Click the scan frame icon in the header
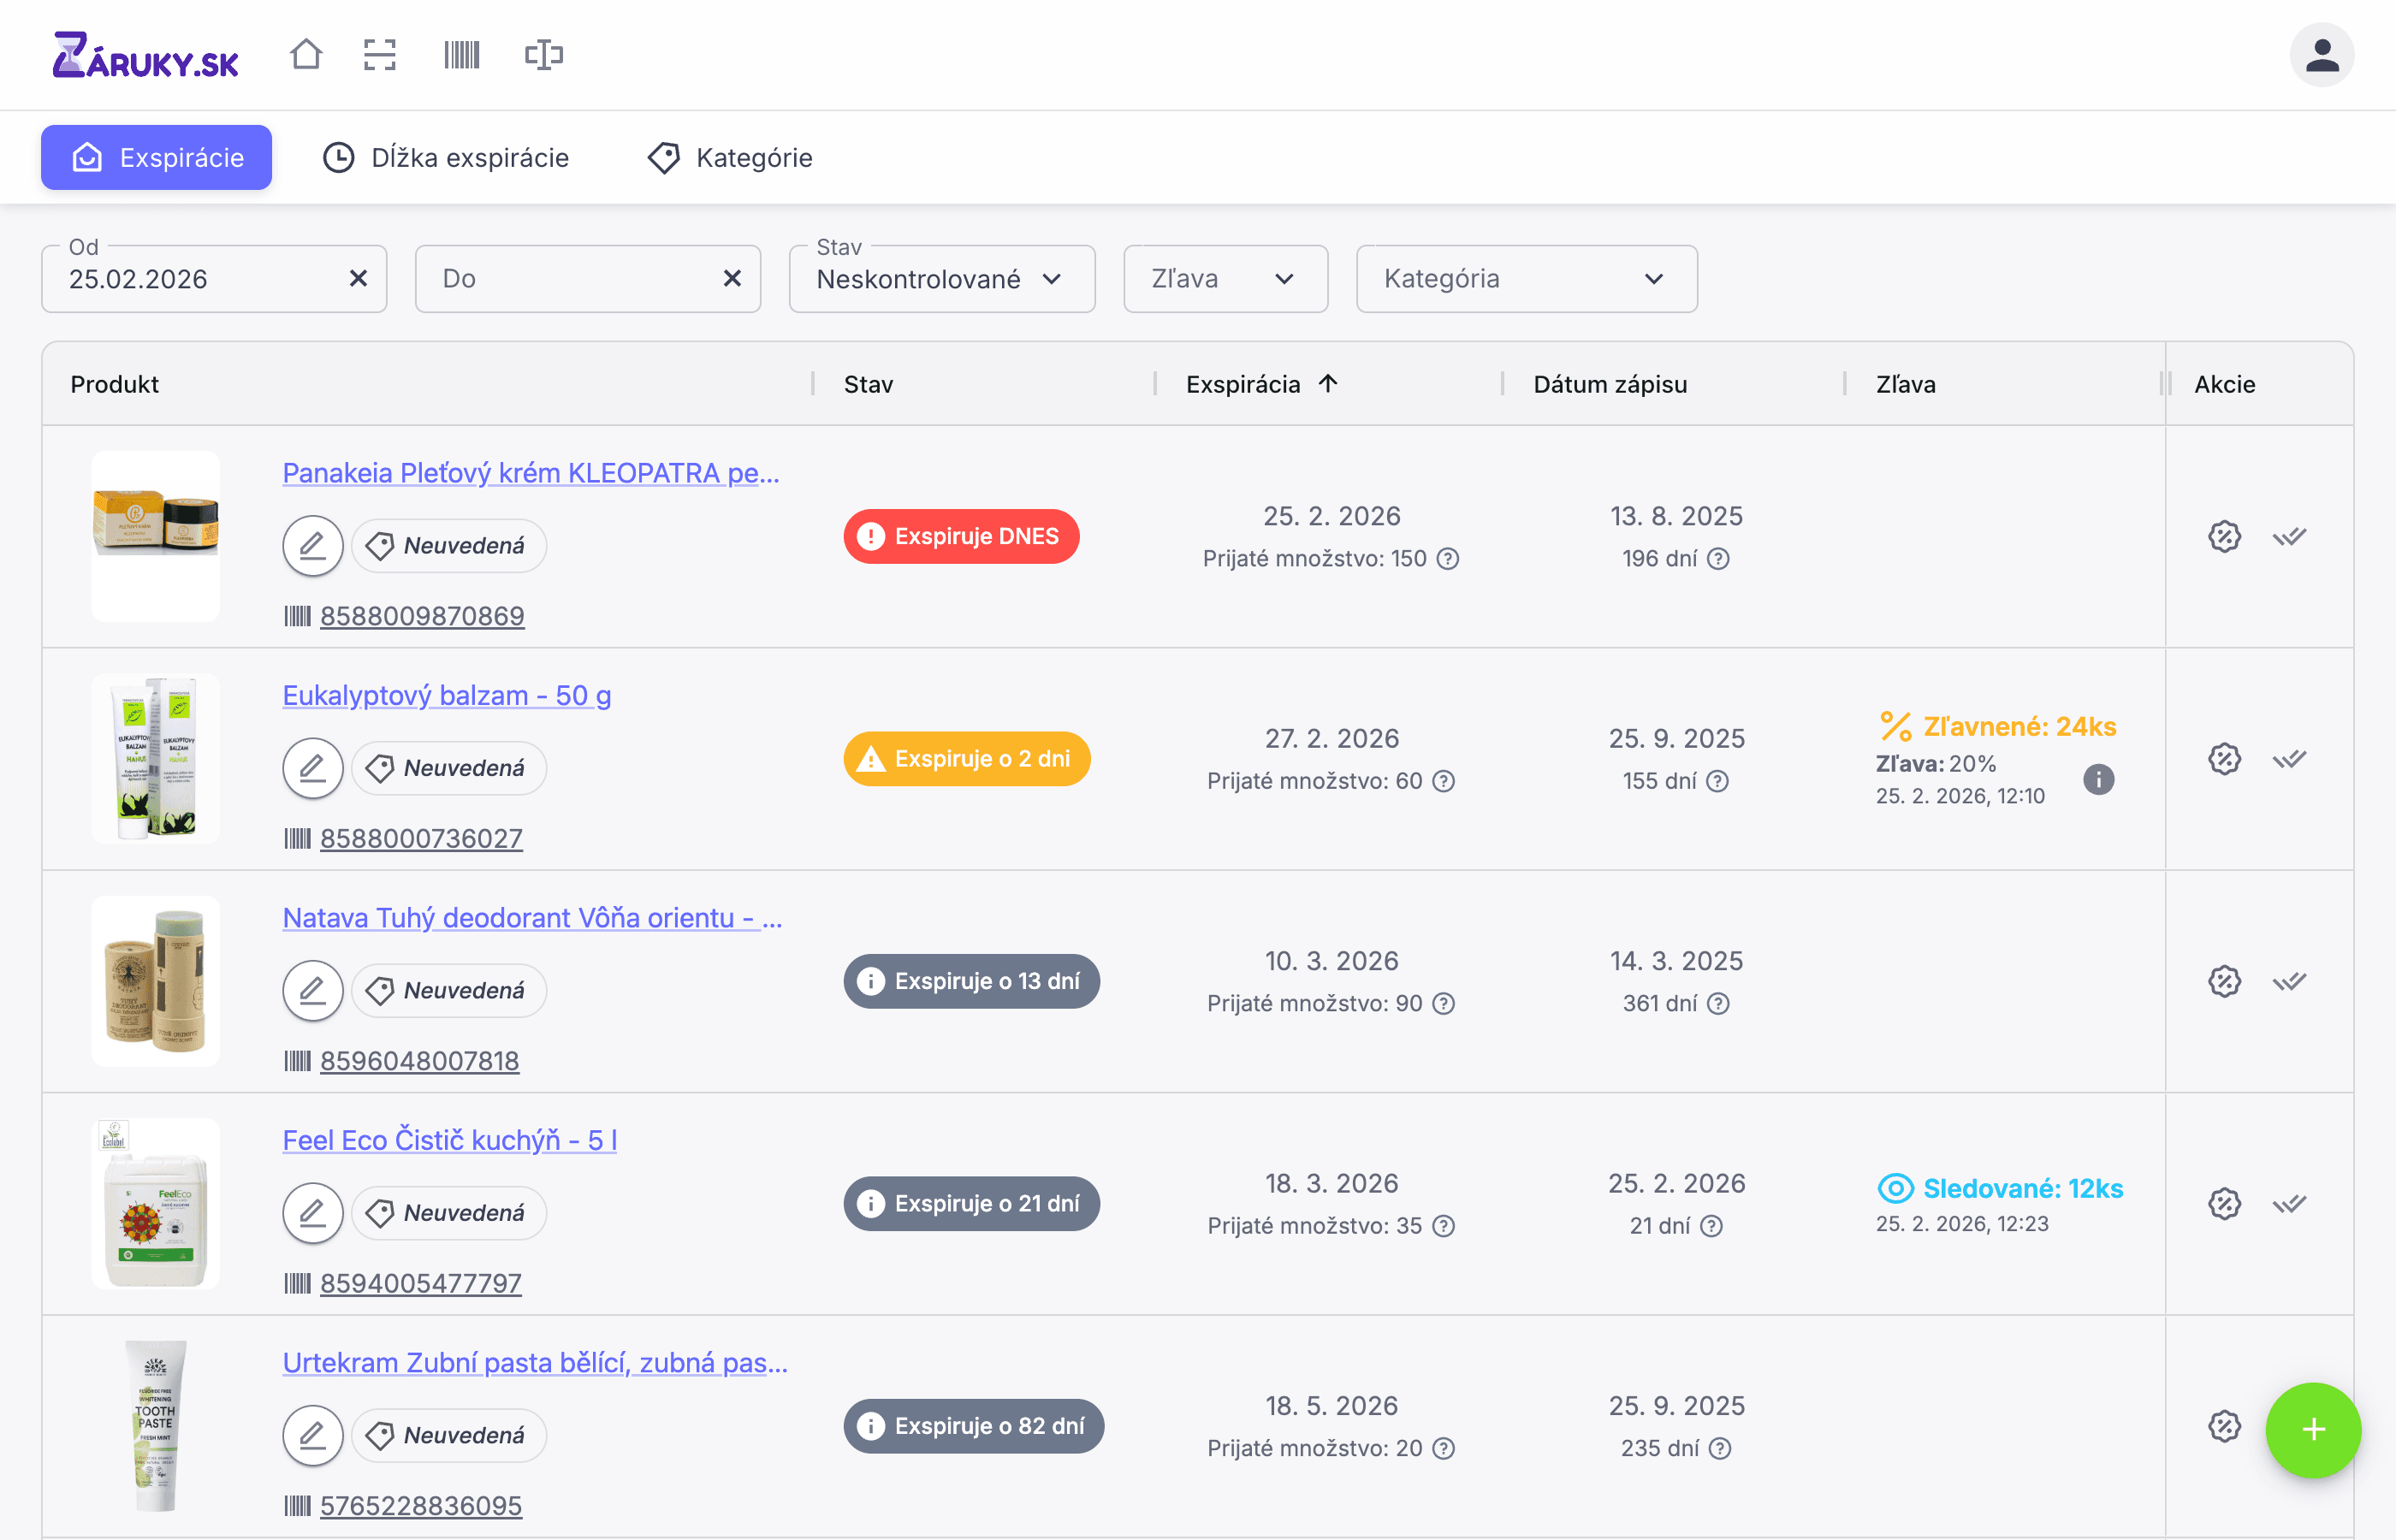 pyautogui.click(x=380, y=54)
